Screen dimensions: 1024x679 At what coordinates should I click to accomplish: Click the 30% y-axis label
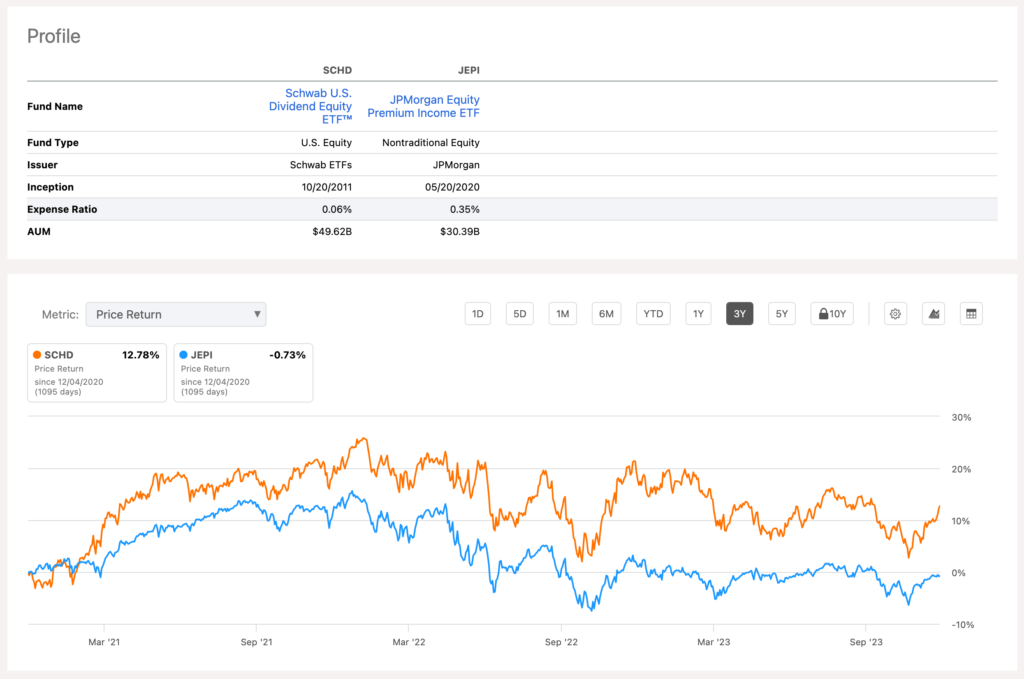(x=961, y=418)
